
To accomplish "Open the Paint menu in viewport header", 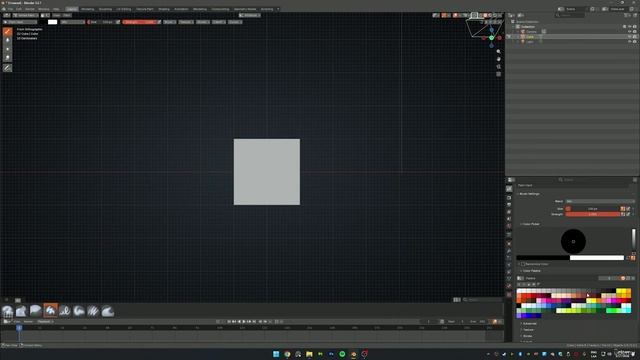I will pyautogui.click(x=67, y=16).
